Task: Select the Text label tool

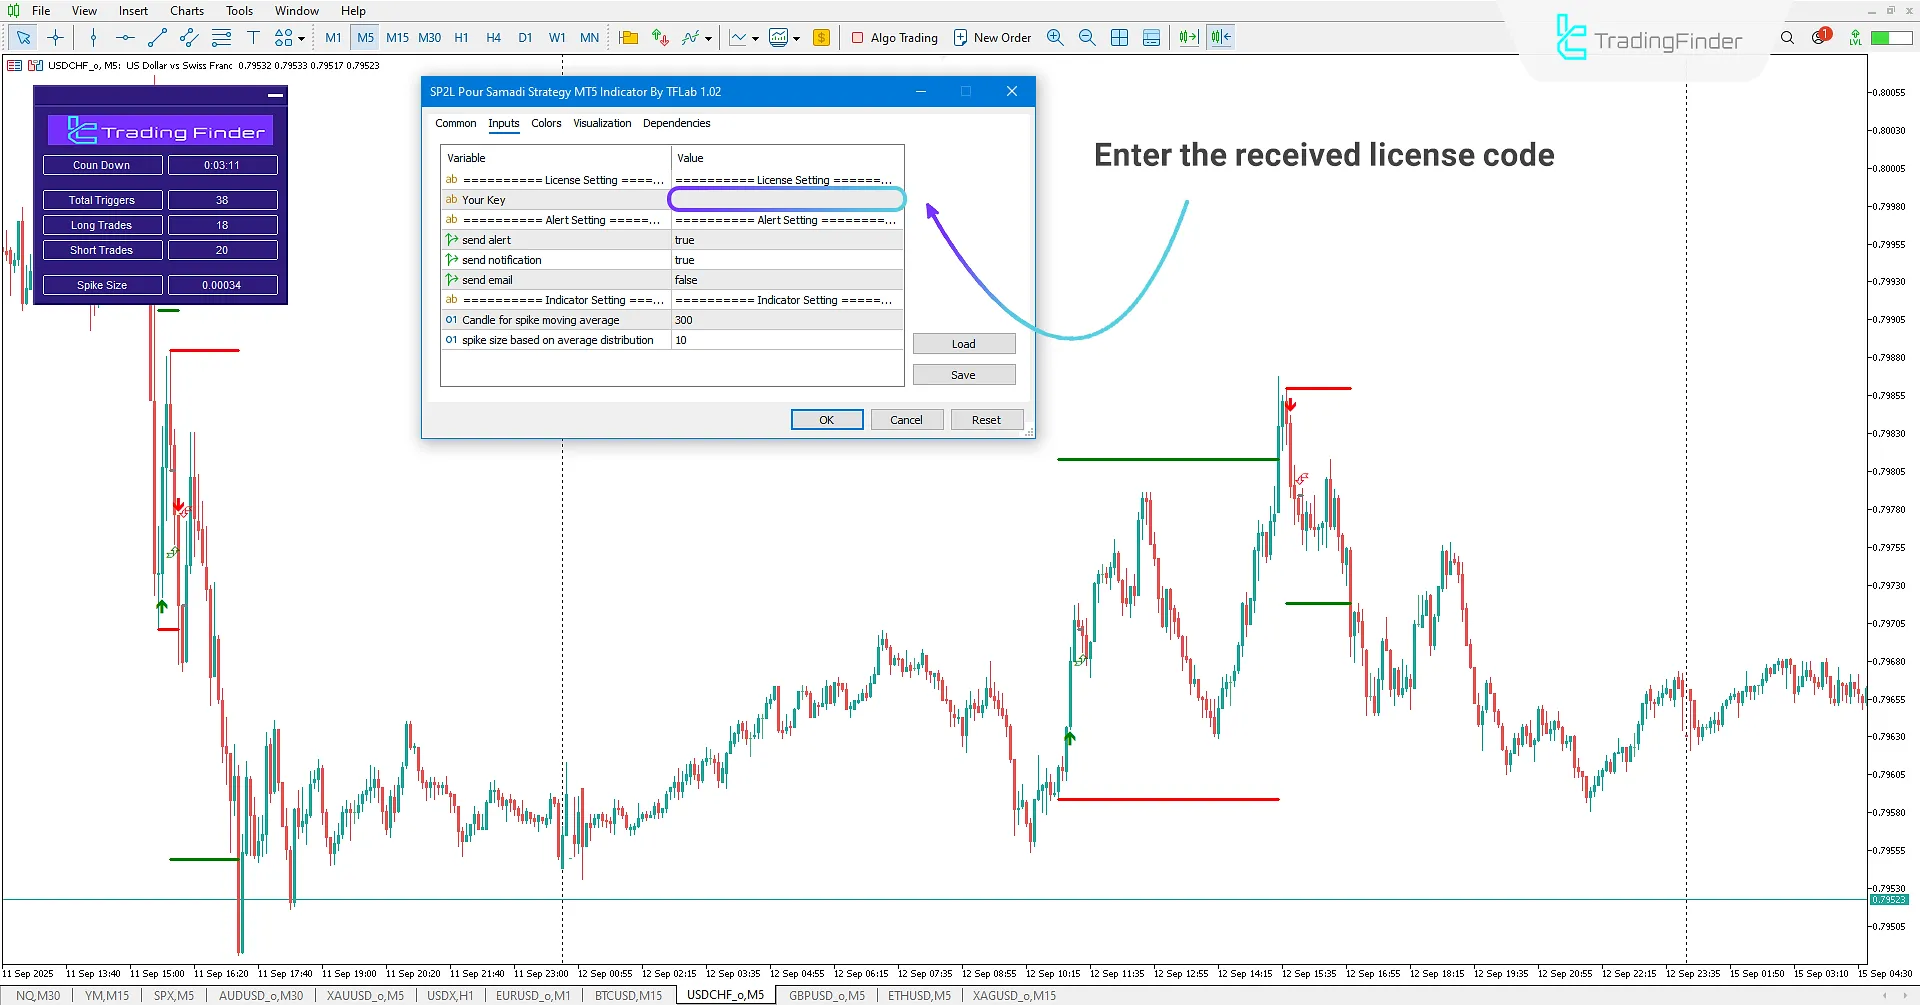Action: point(254,37)
